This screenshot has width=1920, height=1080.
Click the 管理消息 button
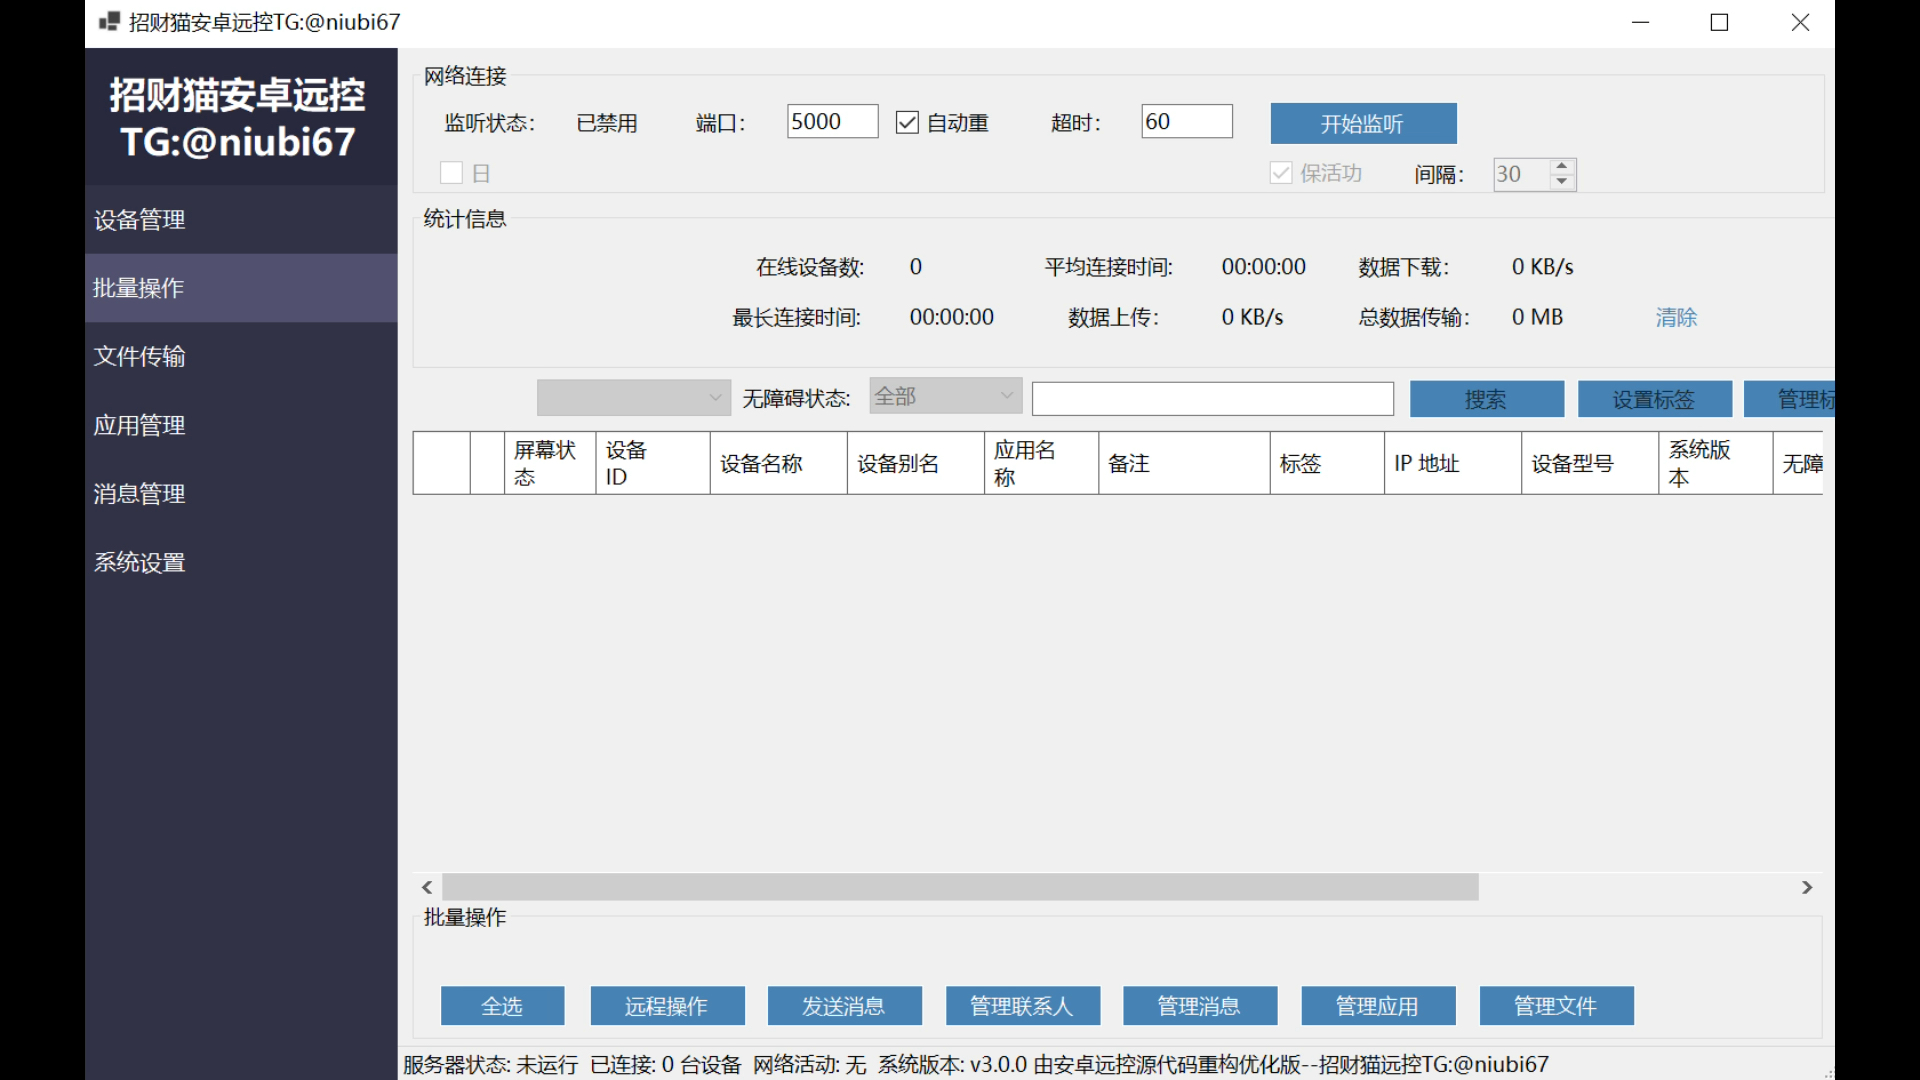1199,1006
